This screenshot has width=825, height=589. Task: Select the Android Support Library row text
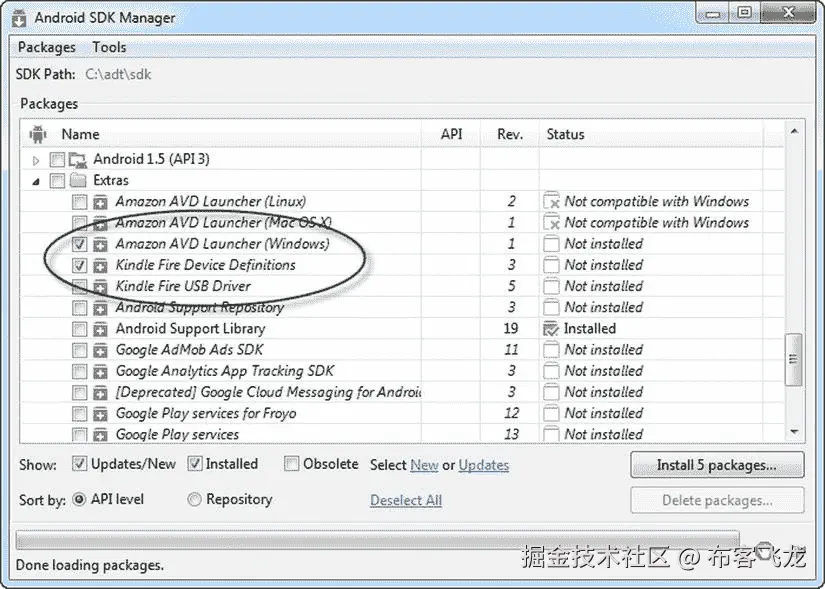point(190,329)
